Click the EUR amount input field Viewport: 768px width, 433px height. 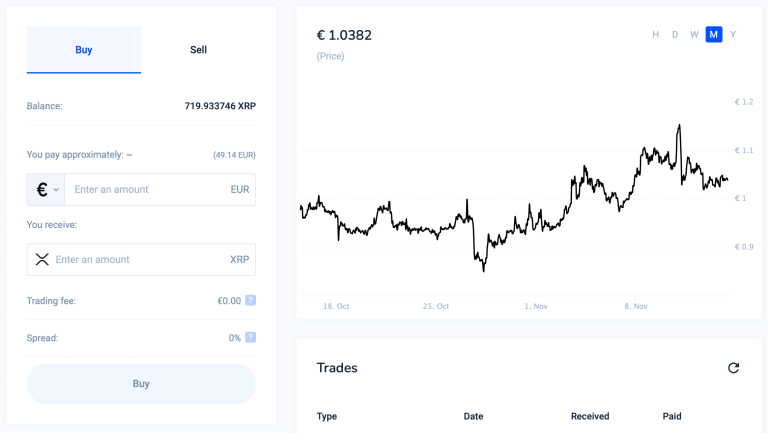pyautogui.click(x=145, y=189)
